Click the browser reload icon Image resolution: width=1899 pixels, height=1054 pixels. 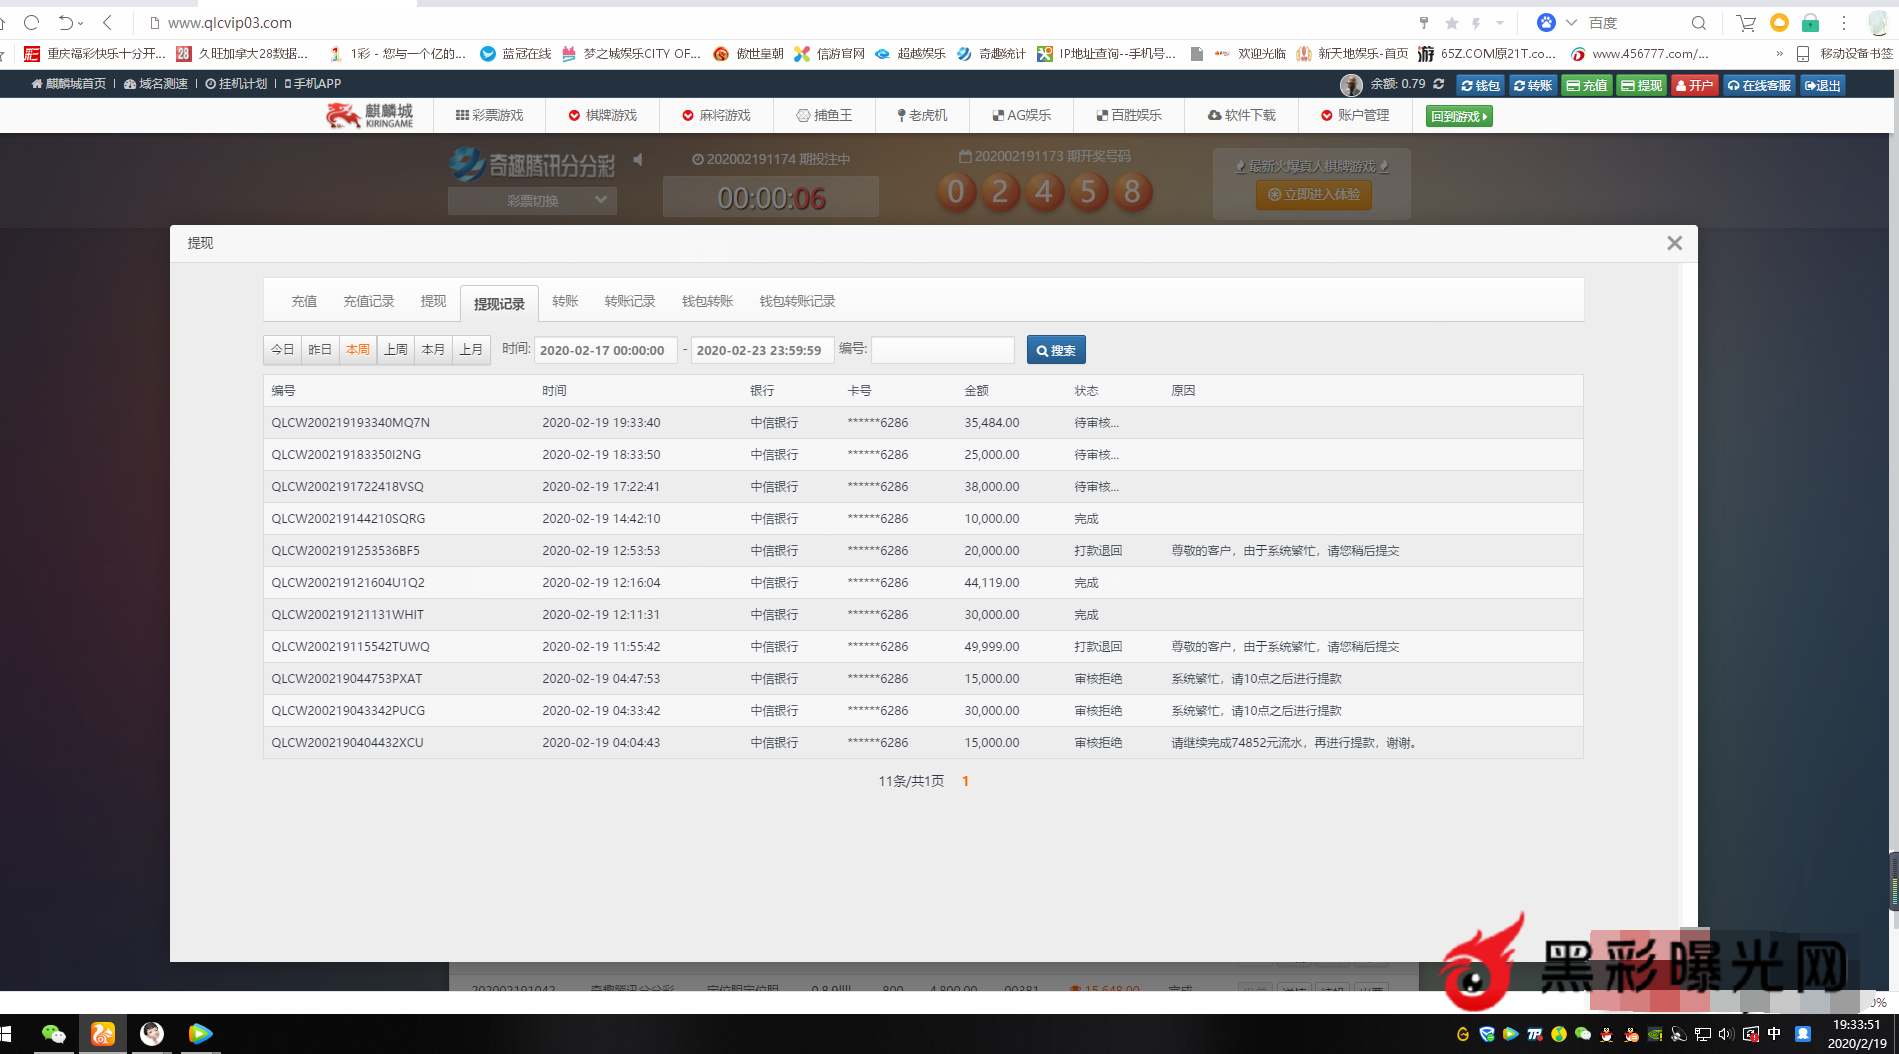pos(32,23)
